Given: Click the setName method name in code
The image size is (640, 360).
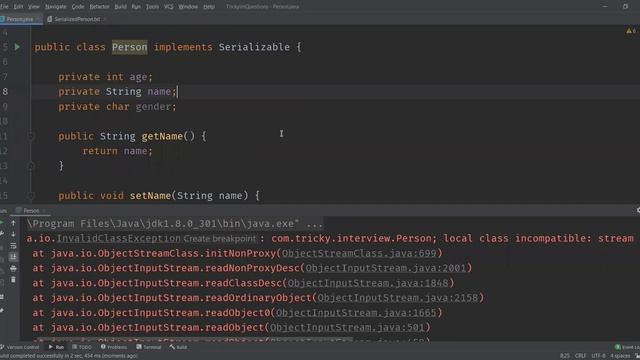Looking at the screenshot, I should pyautogui.click(x=150, y=196).
